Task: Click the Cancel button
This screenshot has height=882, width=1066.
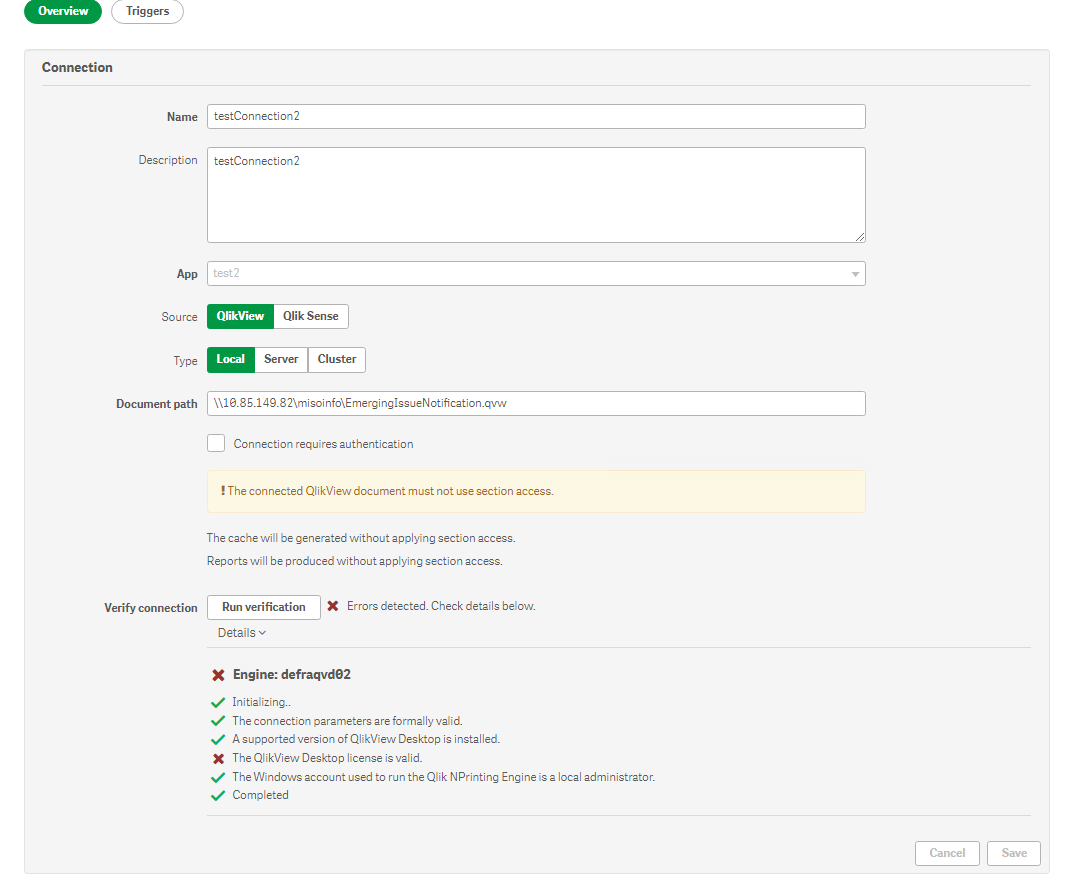Action: pos(947,853)
